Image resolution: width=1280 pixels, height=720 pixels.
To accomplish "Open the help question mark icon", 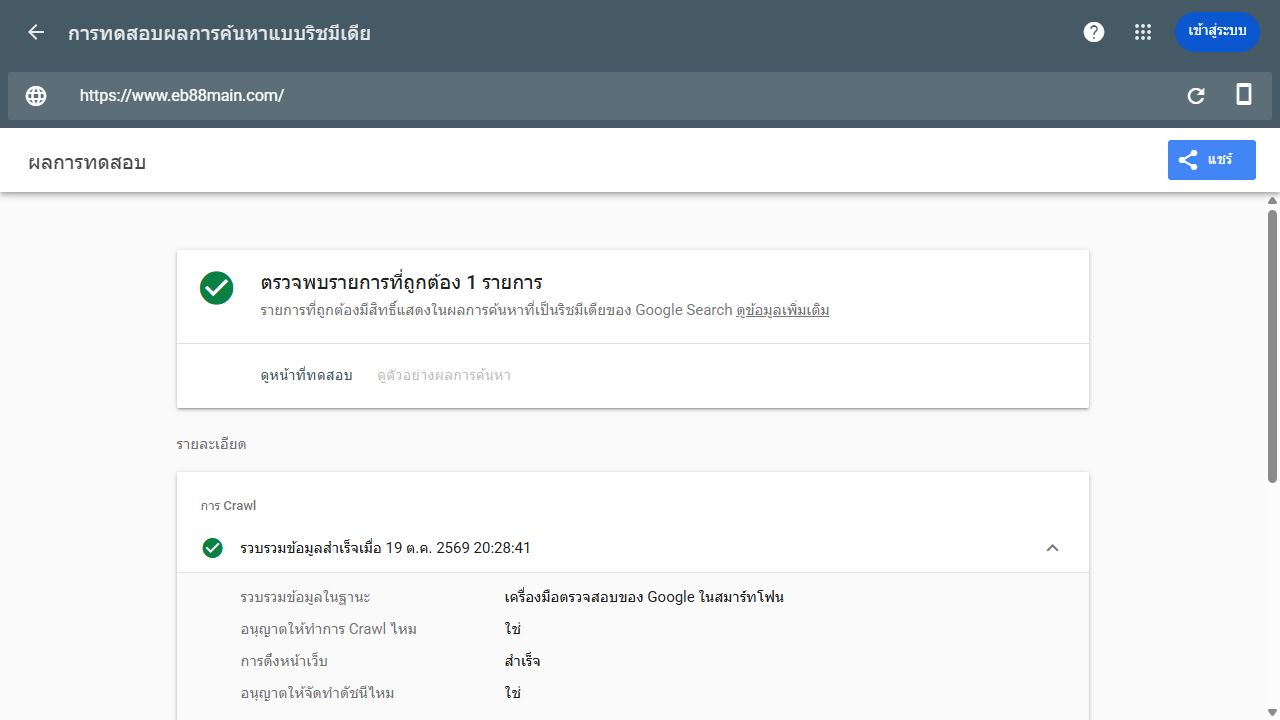I will point(1094,32).
